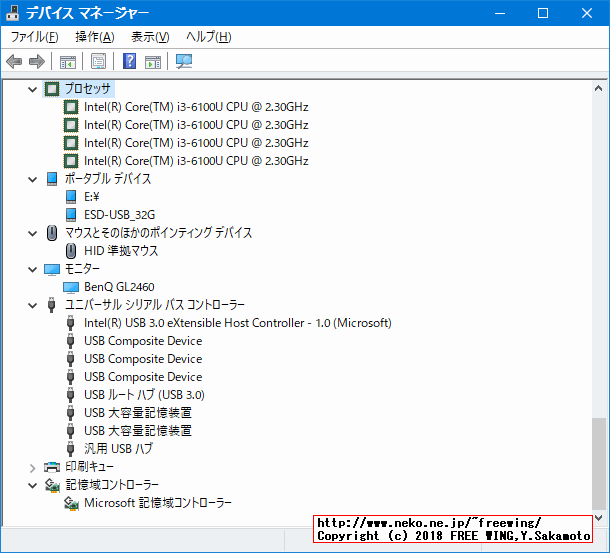The image size is (610, 553).
Task: Click the Forward arrow toolbar icon
Action: (x=37, y=61)
